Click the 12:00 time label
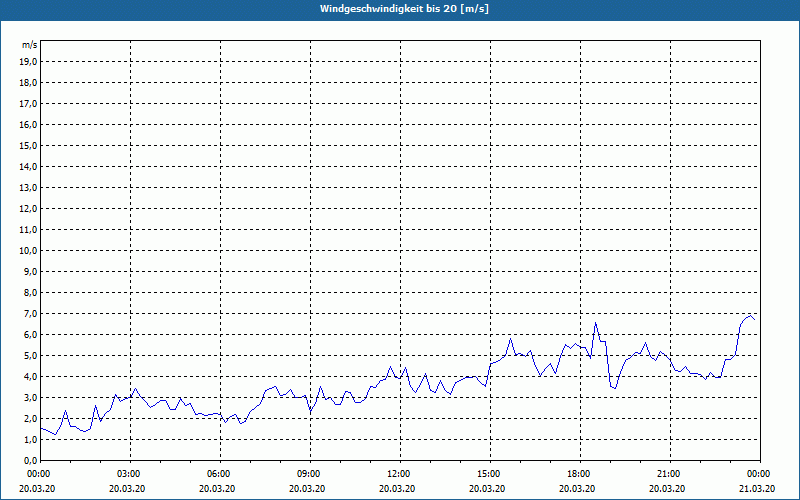 [x=398, y=474]
